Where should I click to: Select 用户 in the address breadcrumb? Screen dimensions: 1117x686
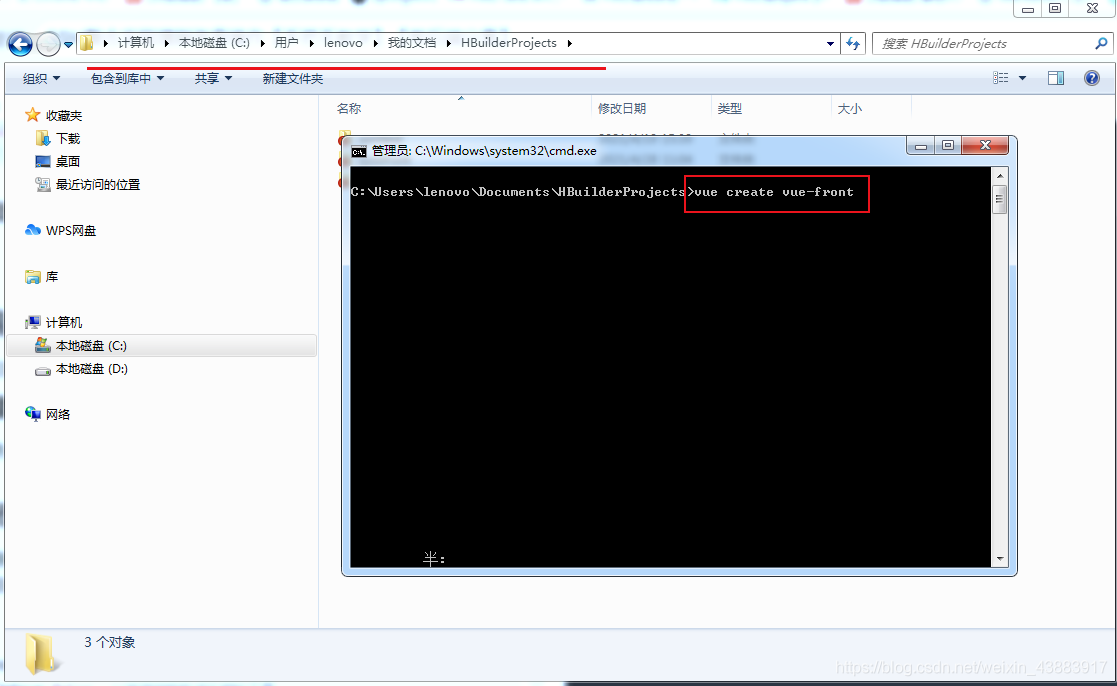tap(286, 43)
